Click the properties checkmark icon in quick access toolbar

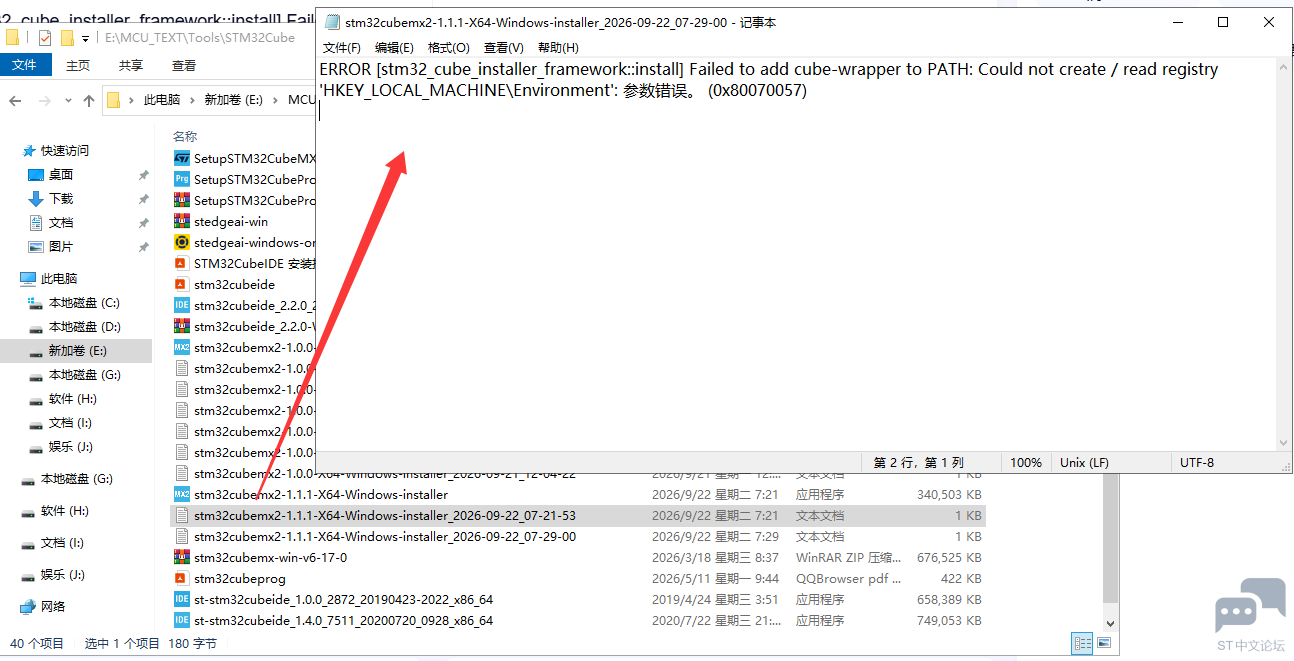tap(45, 38)
